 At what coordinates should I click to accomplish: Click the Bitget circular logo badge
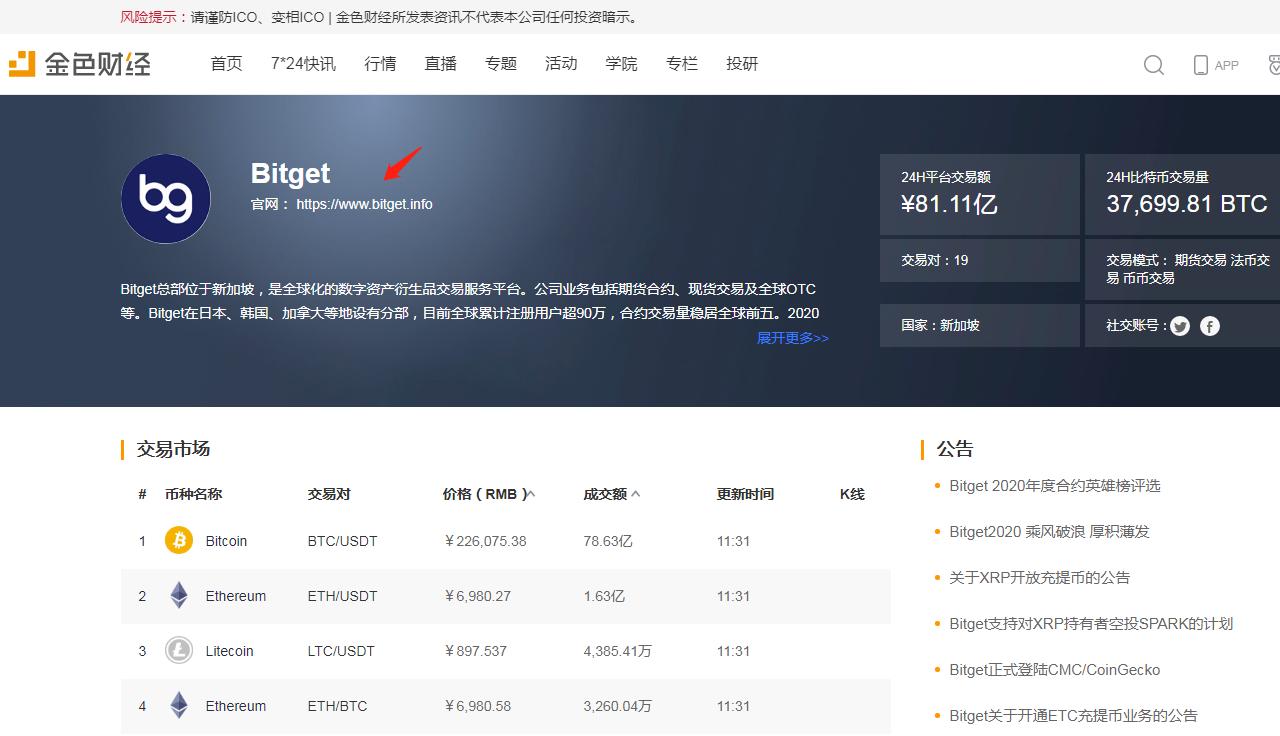[166, 198]
